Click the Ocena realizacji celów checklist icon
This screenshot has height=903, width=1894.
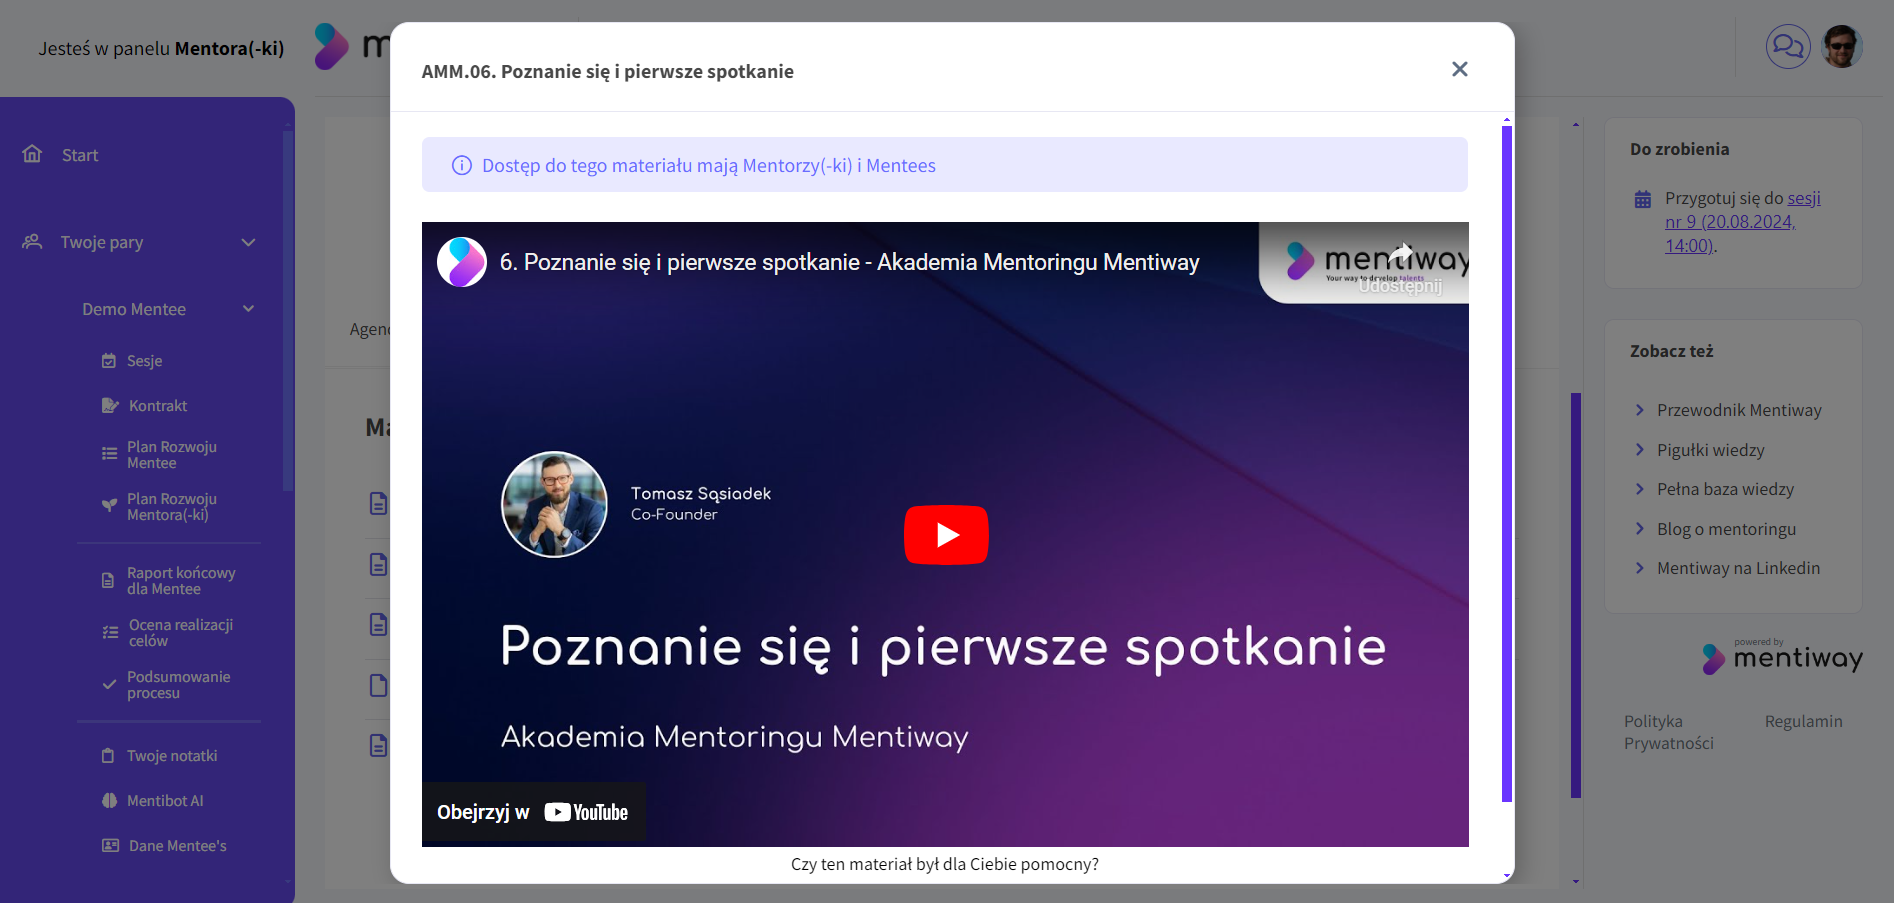110,633
